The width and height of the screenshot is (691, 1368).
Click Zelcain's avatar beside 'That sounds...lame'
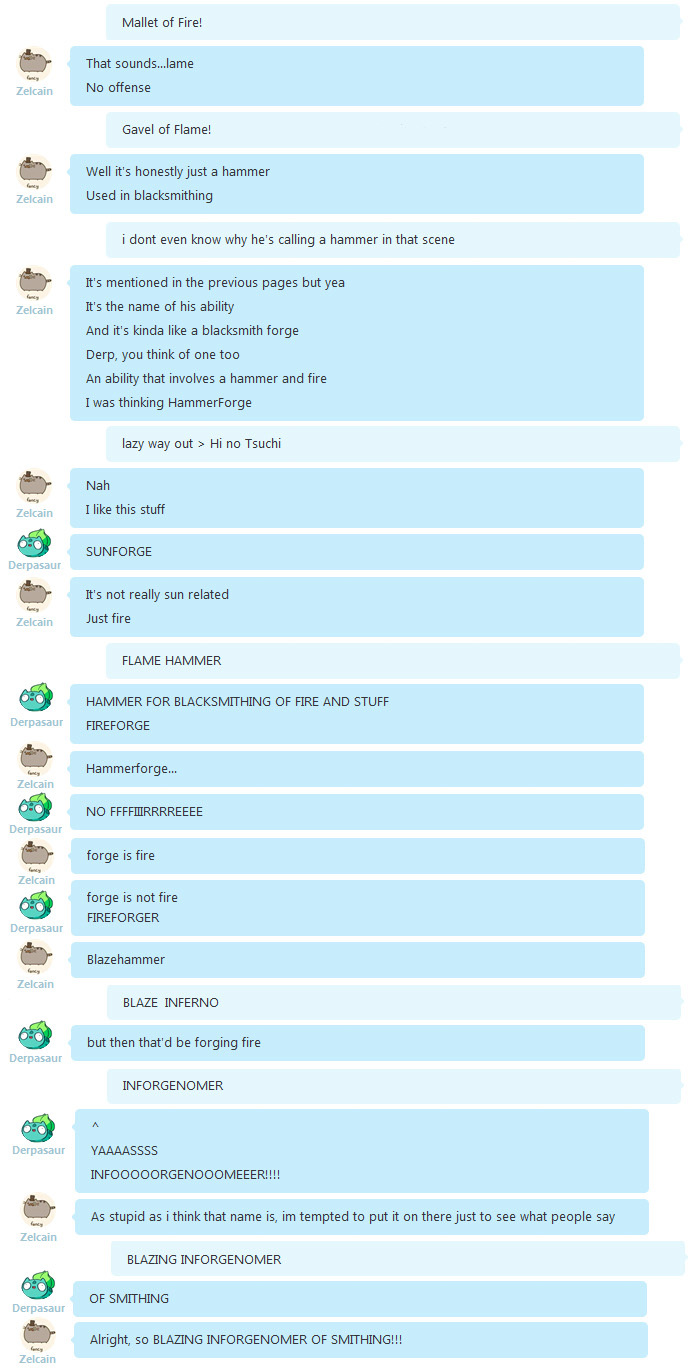[36, 65]
